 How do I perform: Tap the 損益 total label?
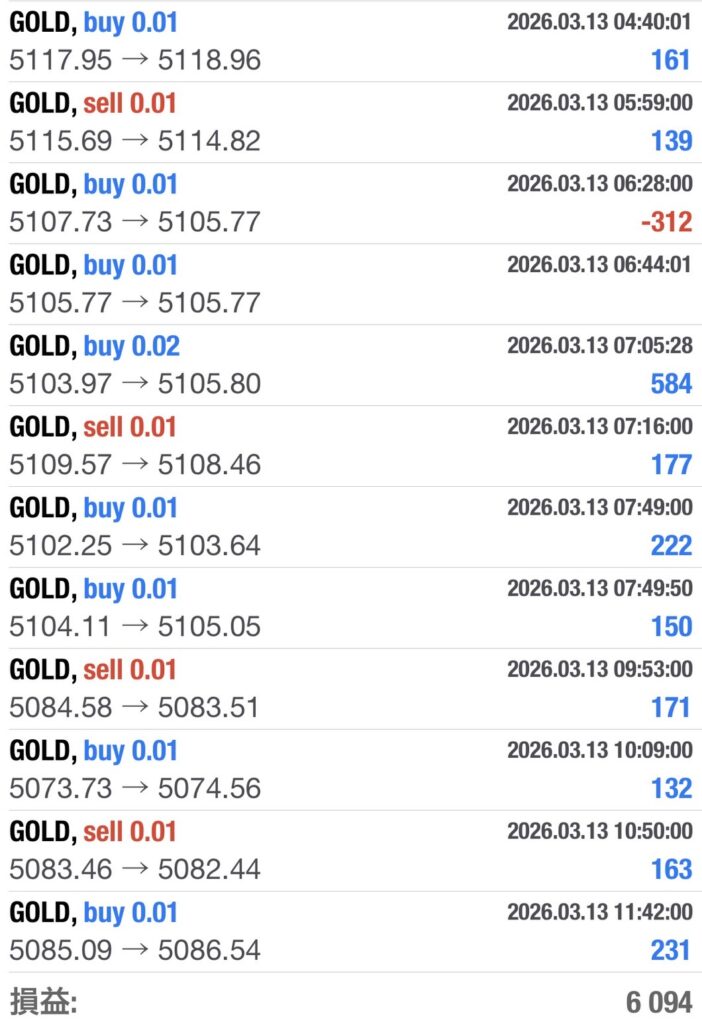click(44, 1001)
